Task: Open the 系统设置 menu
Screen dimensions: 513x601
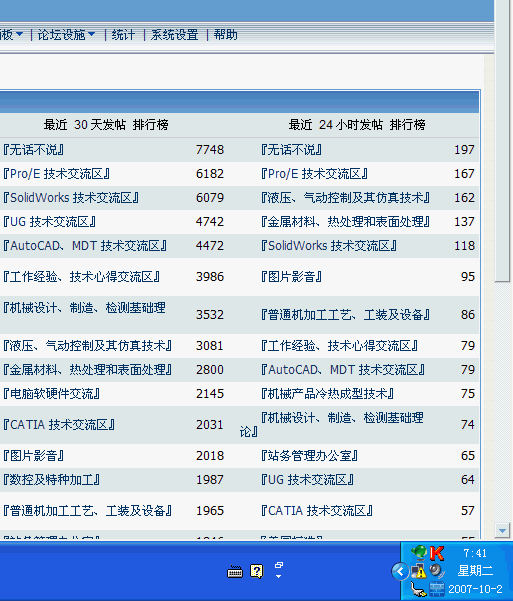Action: (174, 35)
